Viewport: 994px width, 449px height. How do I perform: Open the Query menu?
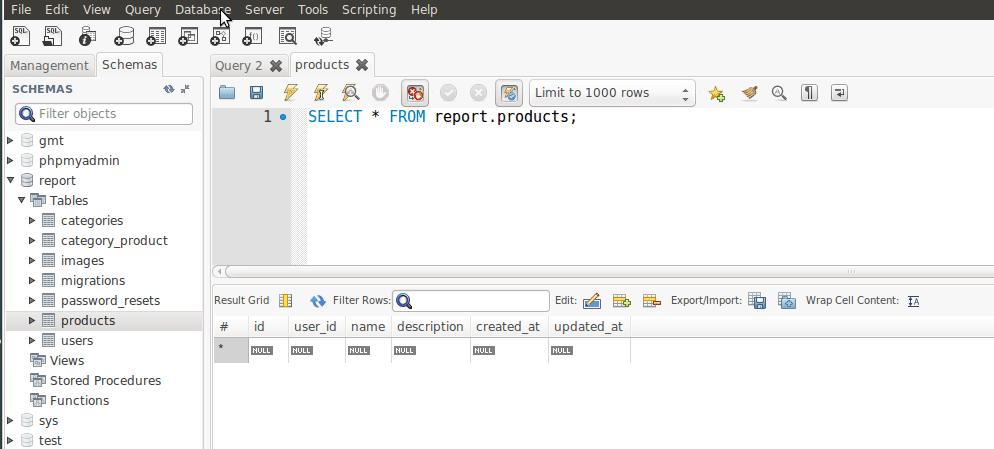tap(143, 10)
